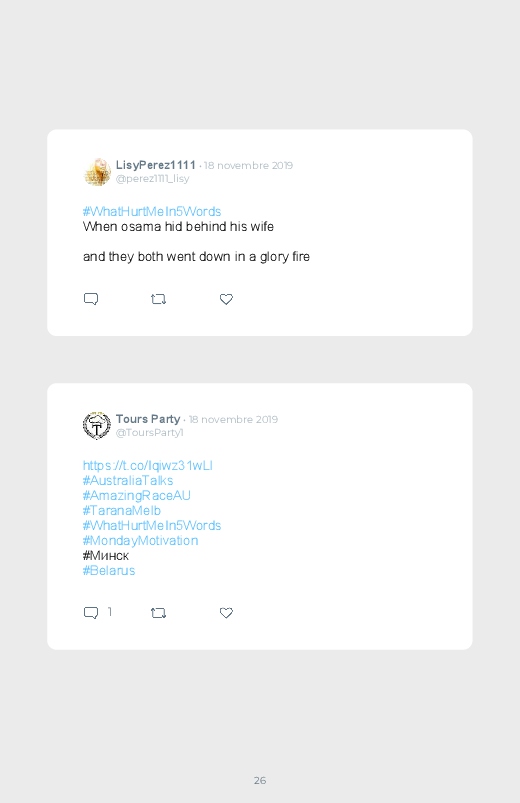This screenshot has width=520, height=803.
Task: Open hashtag #AmazingRaceAU
Action: (136, 496)
